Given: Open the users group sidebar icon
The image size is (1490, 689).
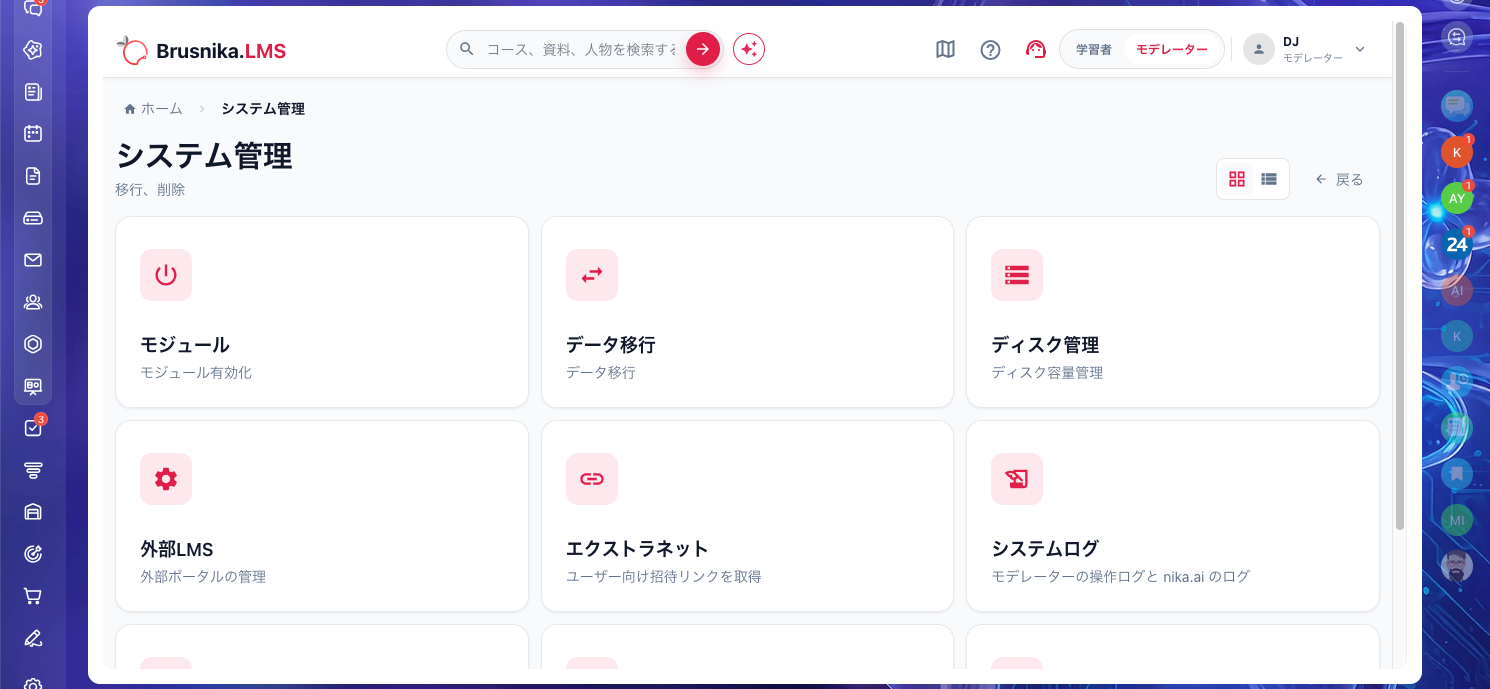Looking at the screenshot, I should coord(33,302).
